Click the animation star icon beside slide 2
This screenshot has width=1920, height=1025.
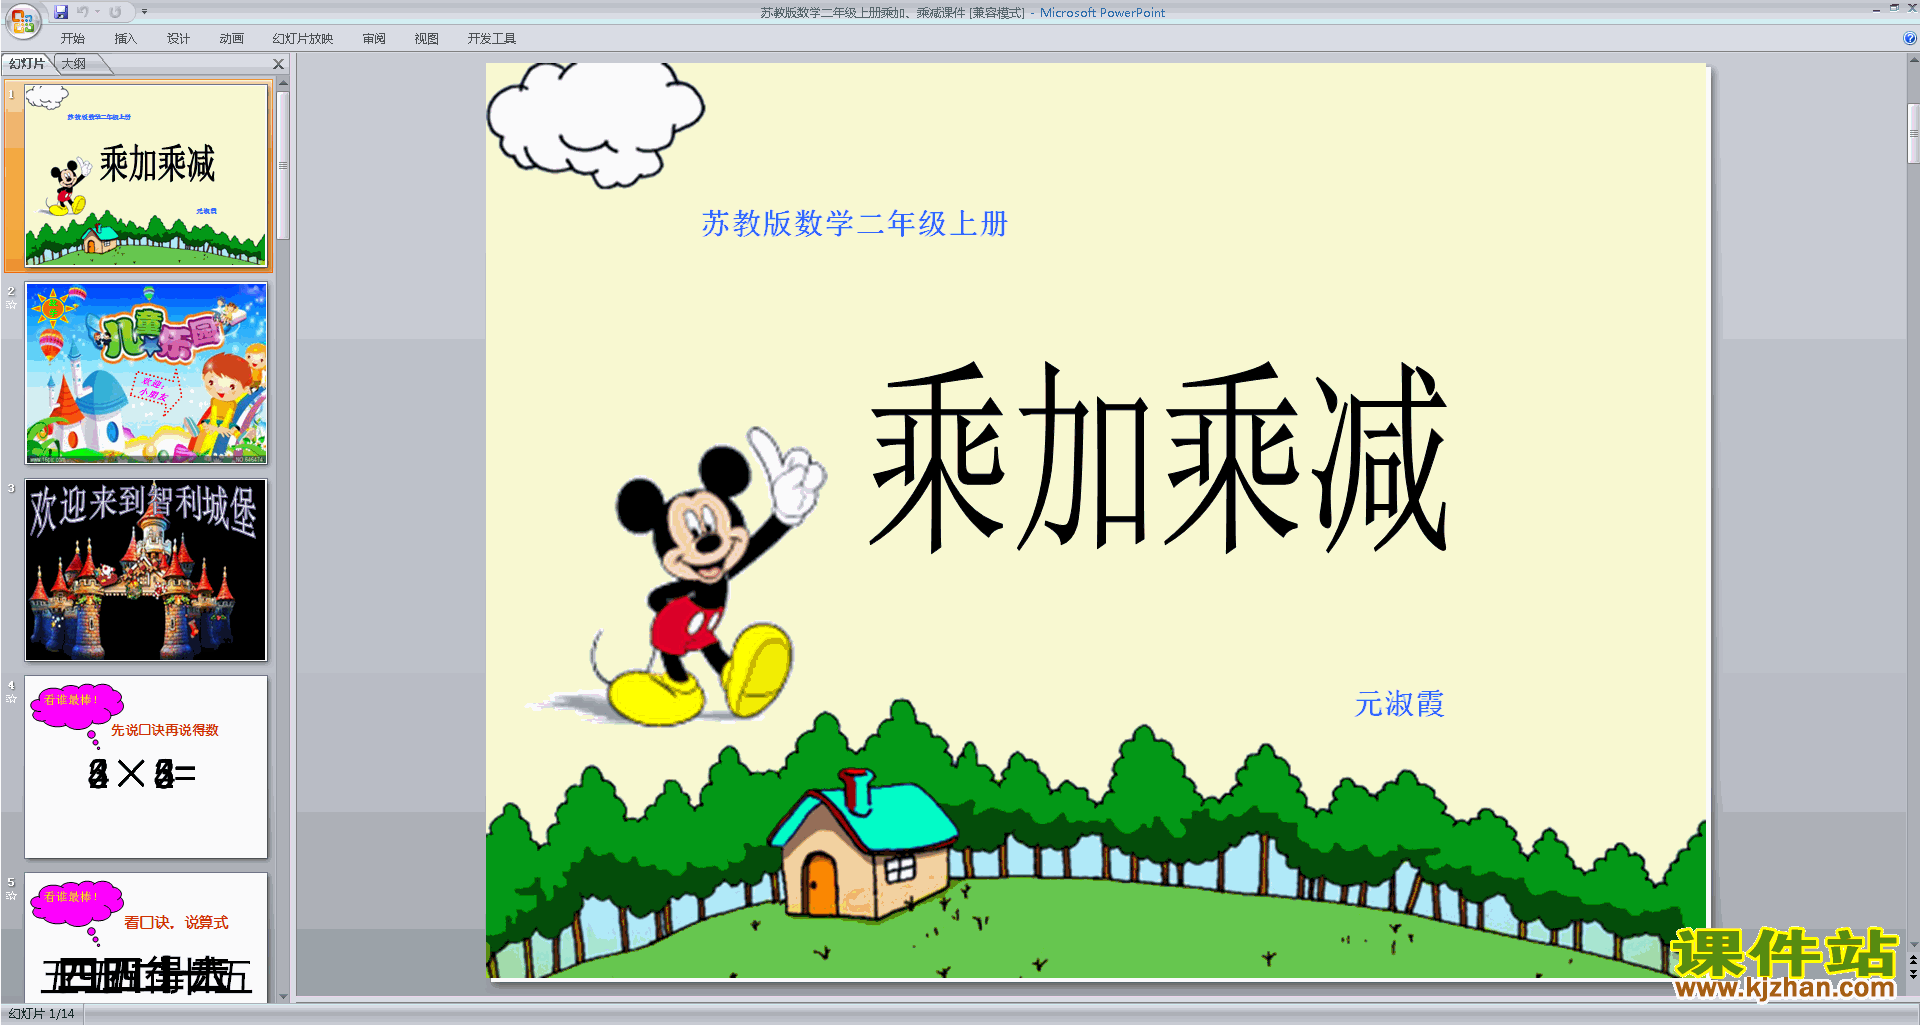[x=11, y=304]
